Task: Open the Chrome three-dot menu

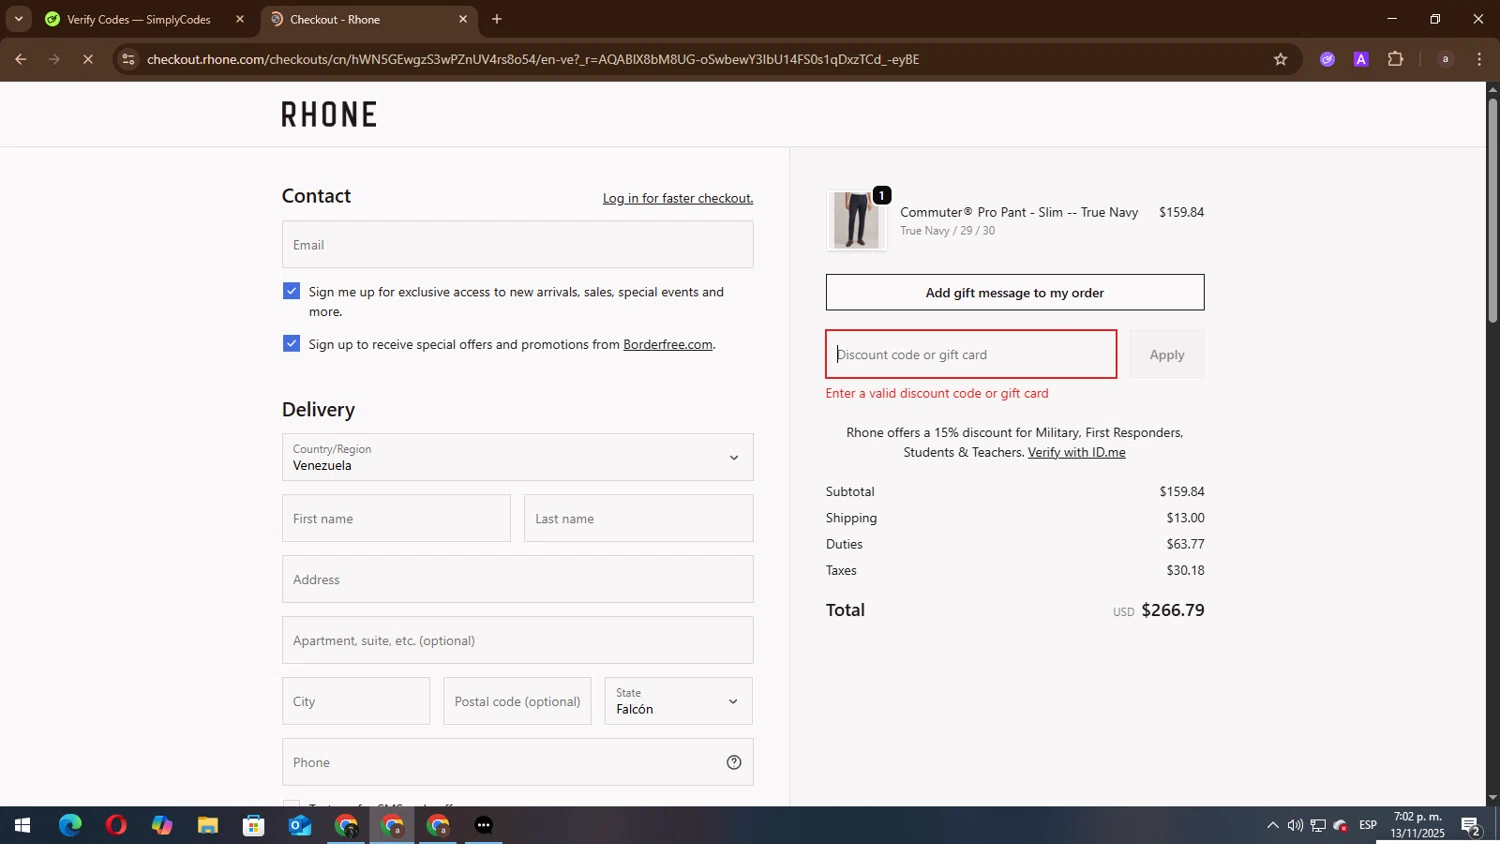Action: point(1479,59)
